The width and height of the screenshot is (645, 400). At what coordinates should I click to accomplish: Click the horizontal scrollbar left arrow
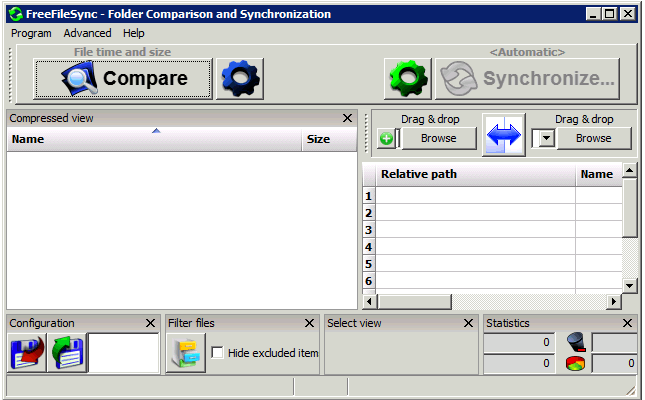click(369, 302)
